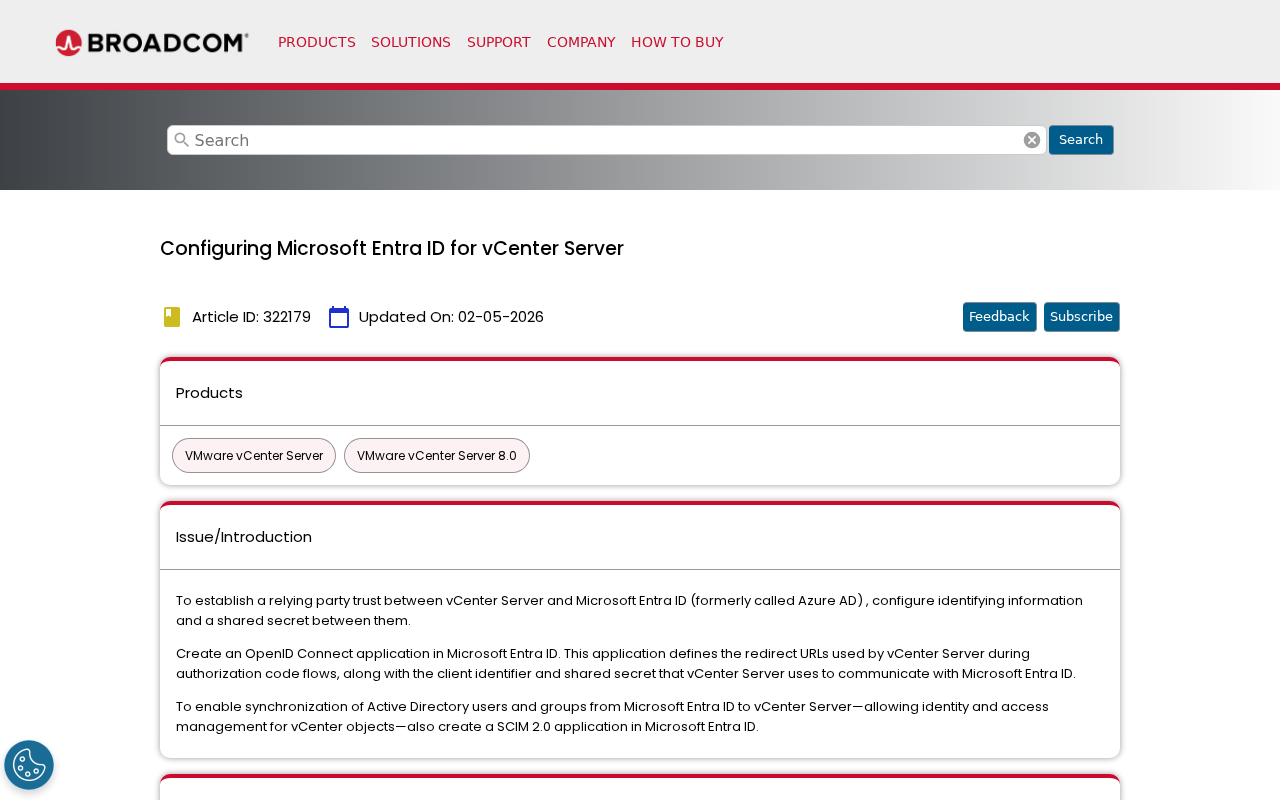Open the PRODUCTS menu
Screen dimensions: 1280x800
(316, 41)
